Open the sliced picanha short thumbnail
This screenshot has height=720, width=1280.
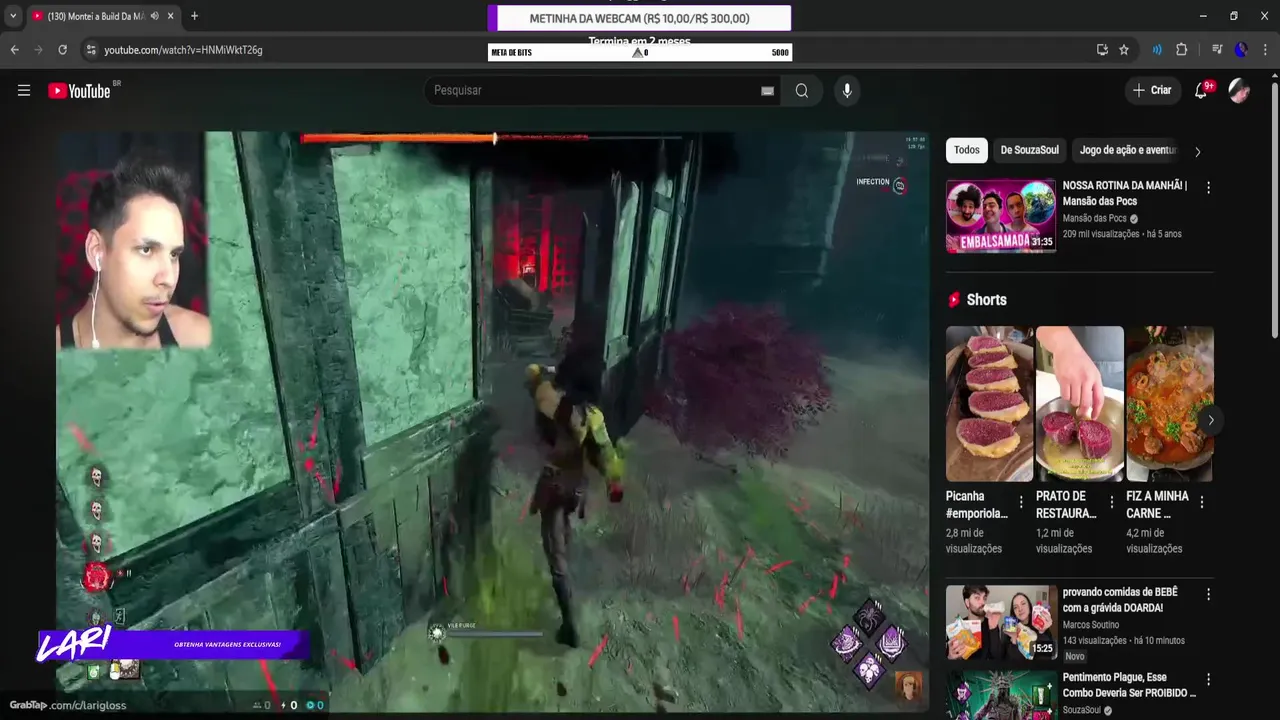coord(990,404)
